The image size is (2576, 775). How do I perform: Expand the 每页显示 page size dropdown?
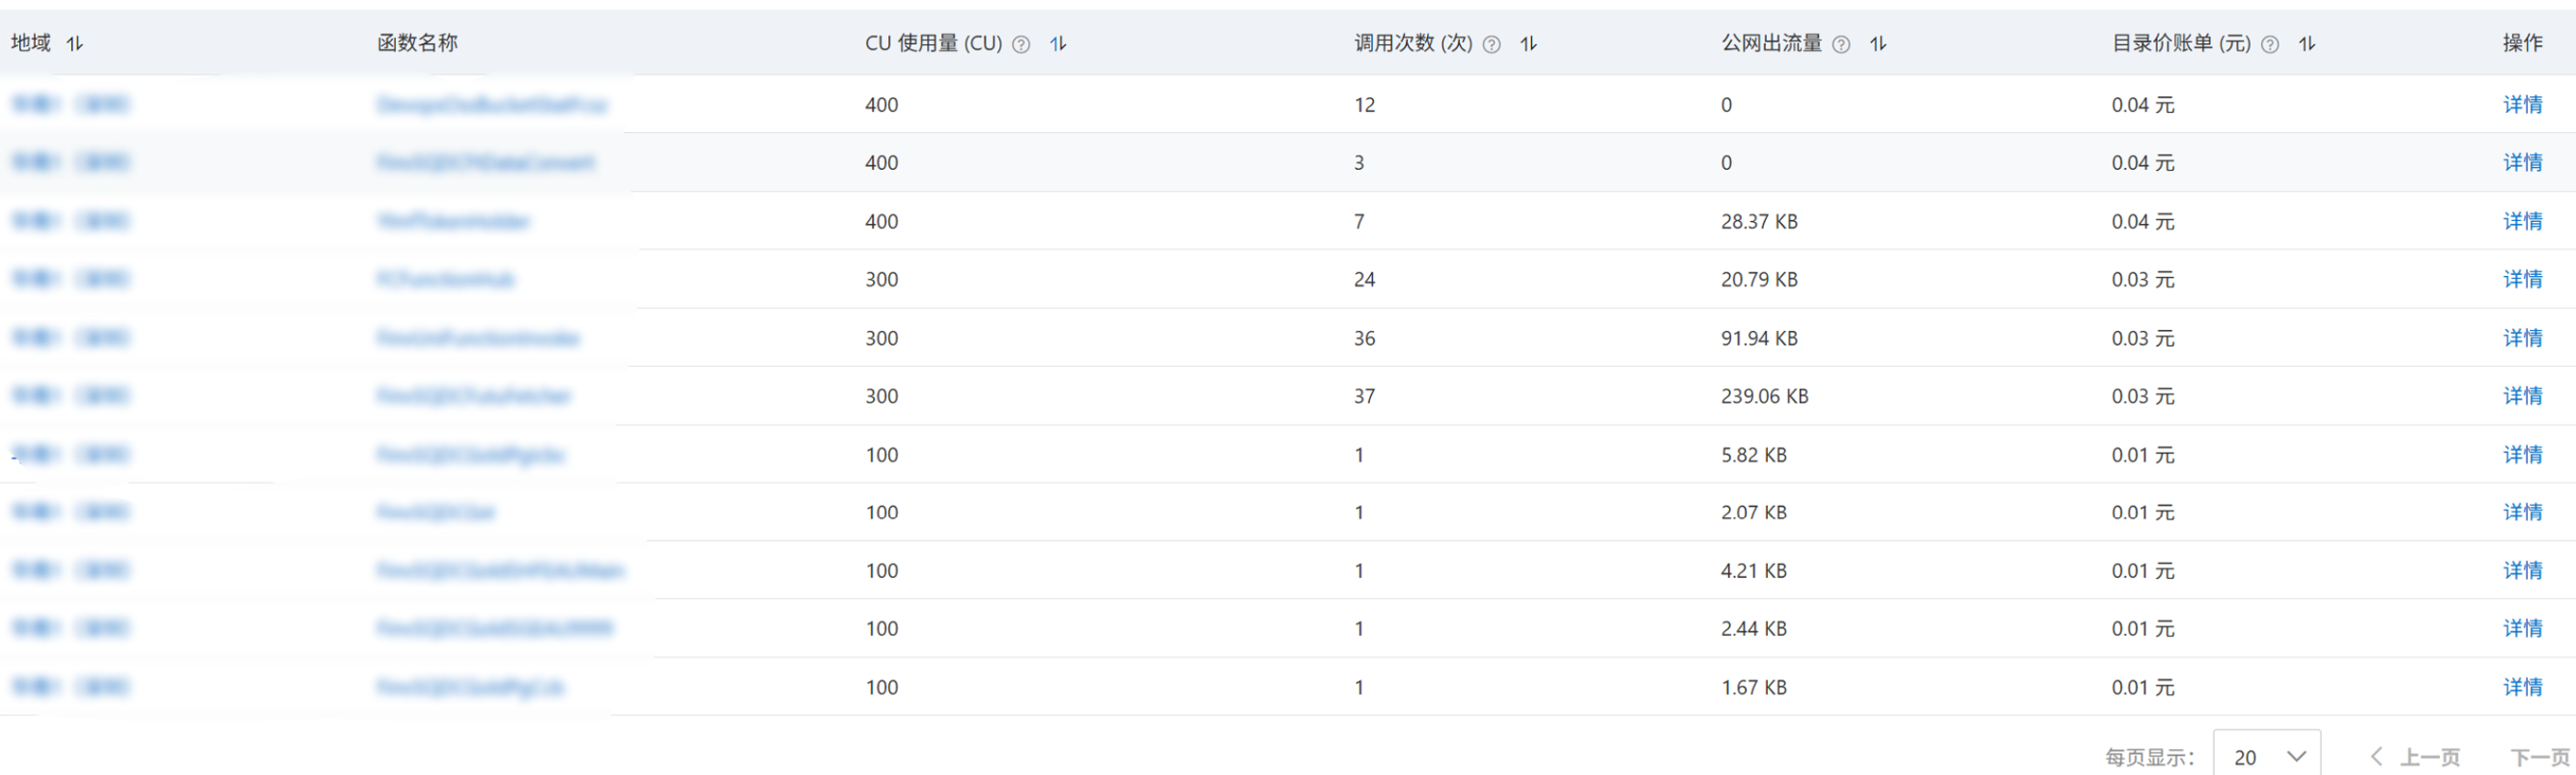[2267, 756]
